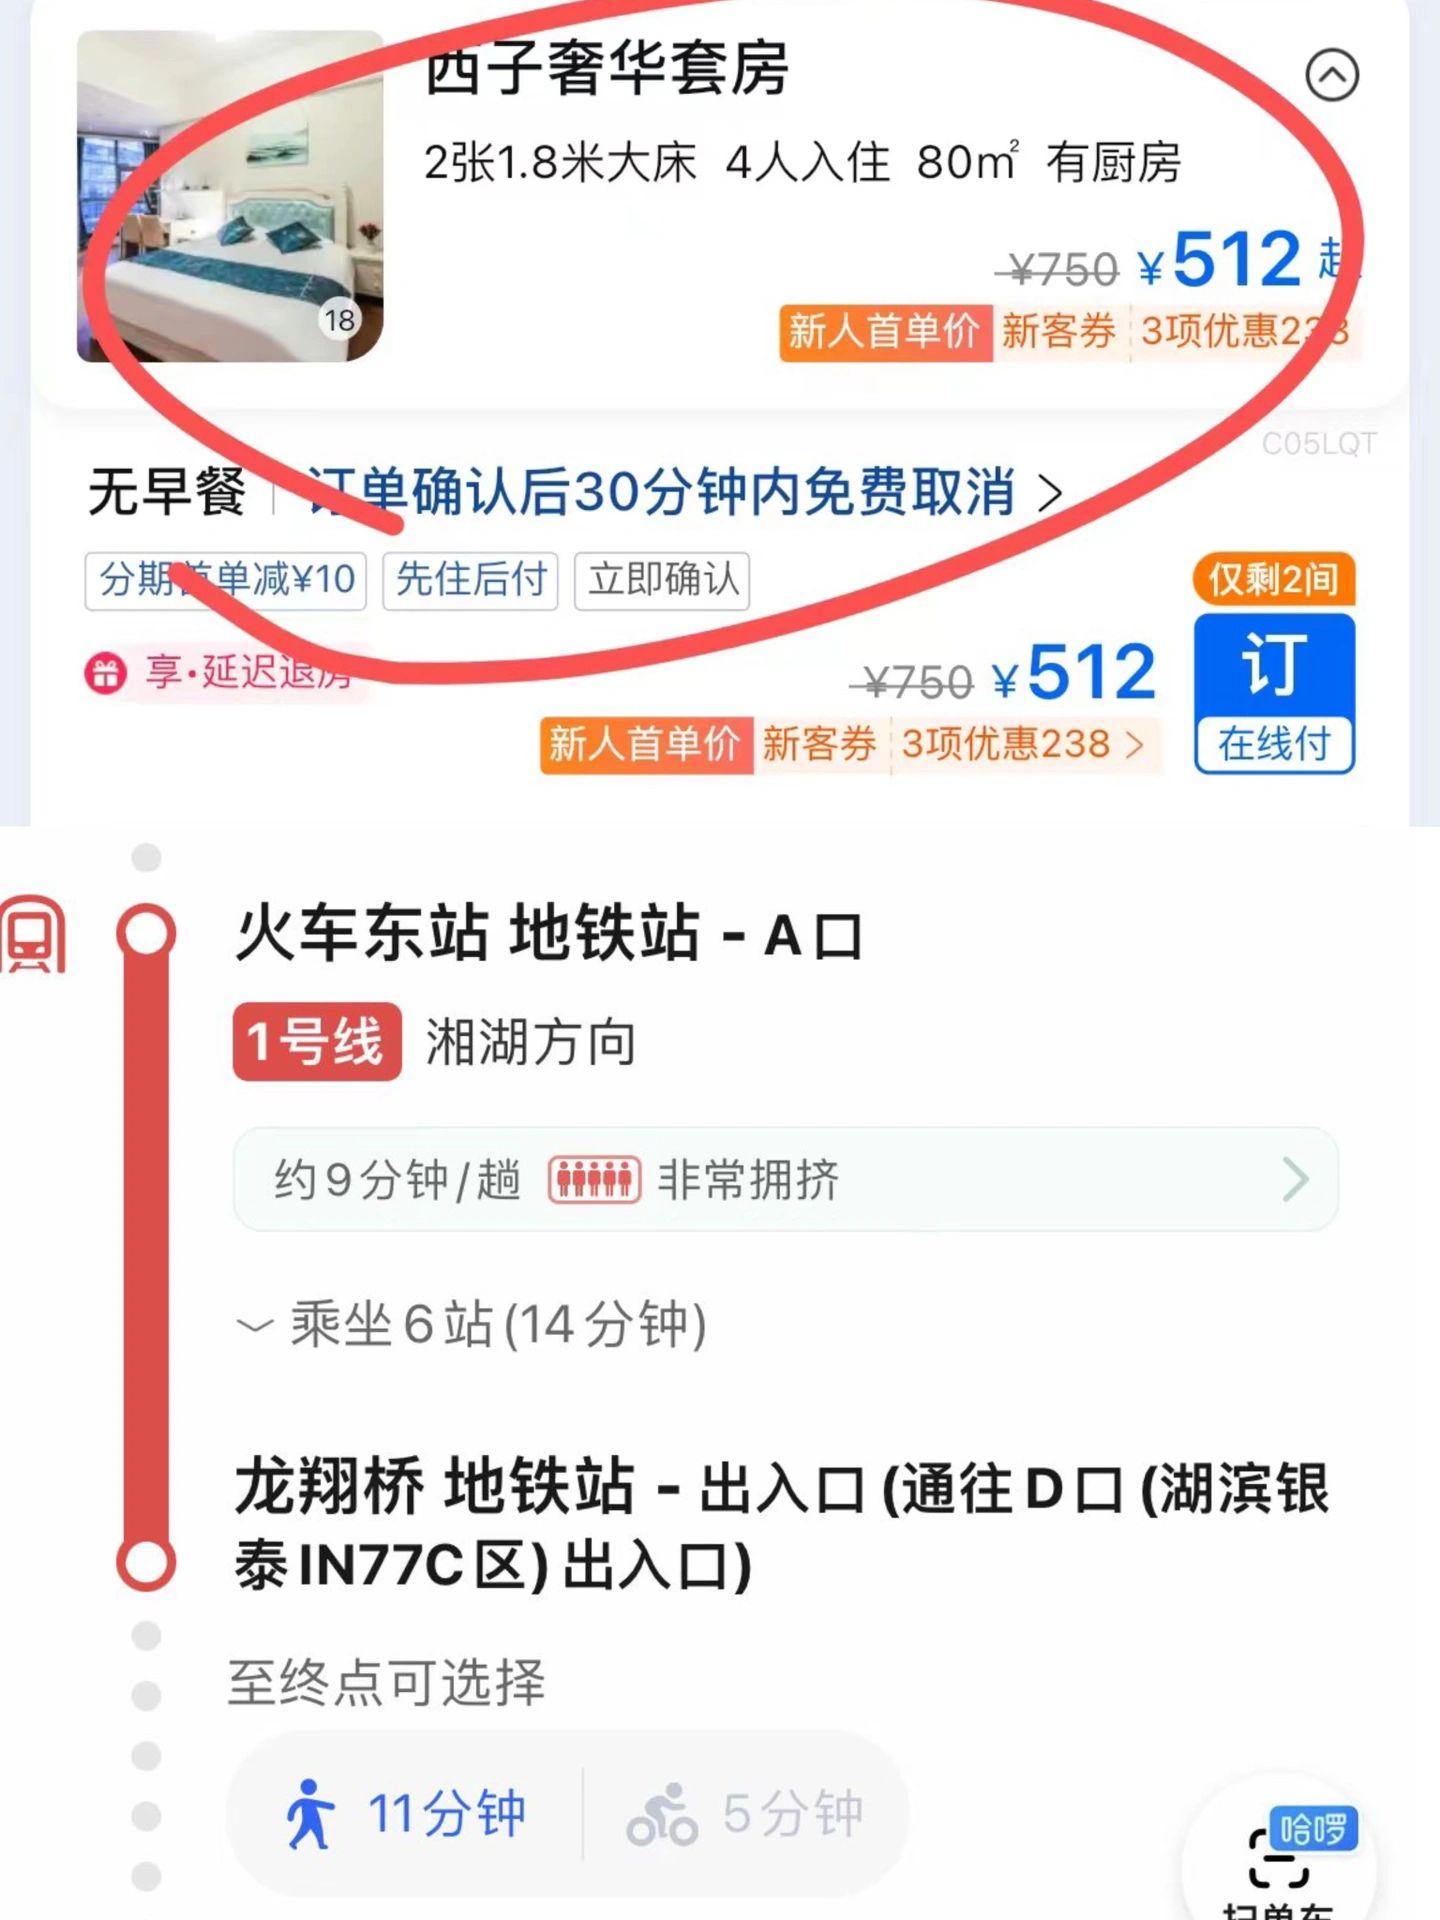Open the hotel room photo gallery thumbnail
This screenshot has height=1920, width=1440.
point(230,196)
